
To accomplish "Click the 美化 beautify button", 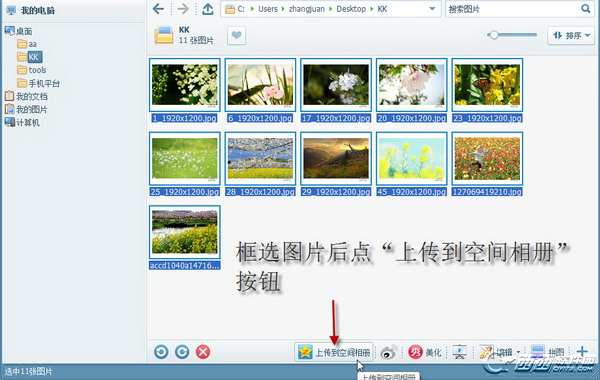I will click(425, 352).
